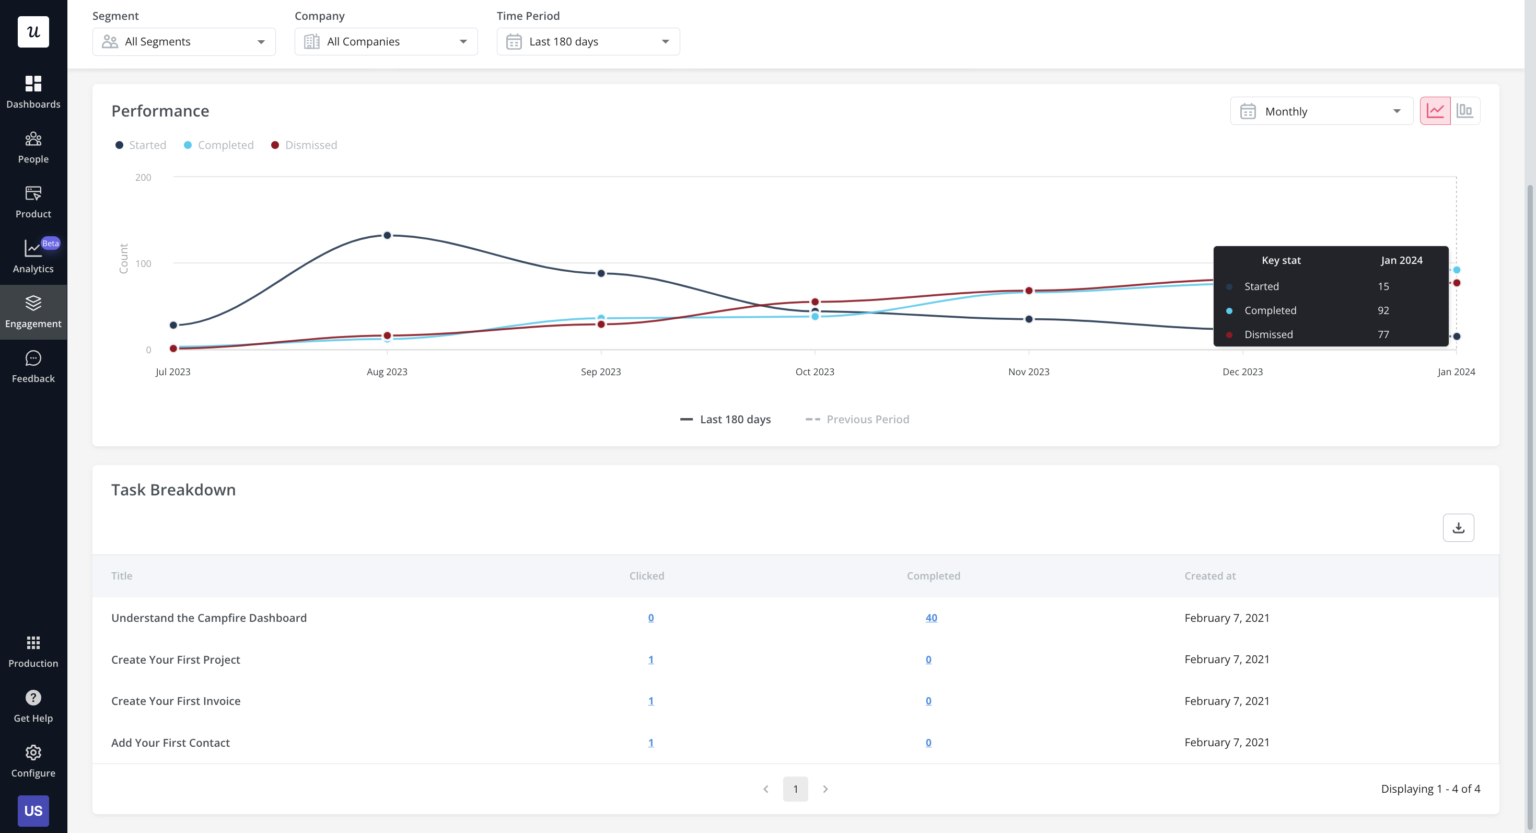This screenshot has width=1536, height=833.
Task: View clicked users for Create Your First Project
Action: [650, 659]
